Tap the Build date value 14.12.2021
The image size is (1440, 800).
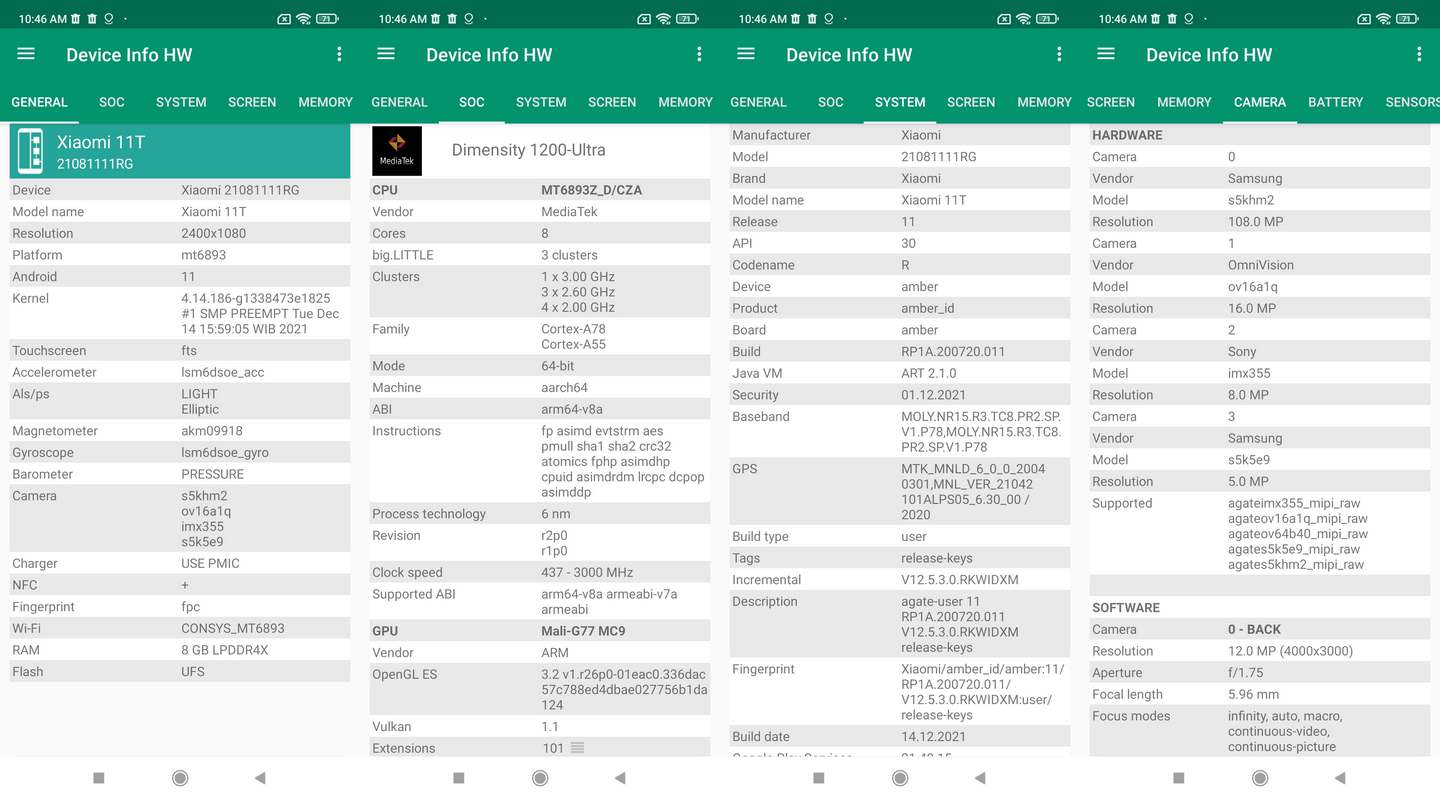click(x=934, y=737)
